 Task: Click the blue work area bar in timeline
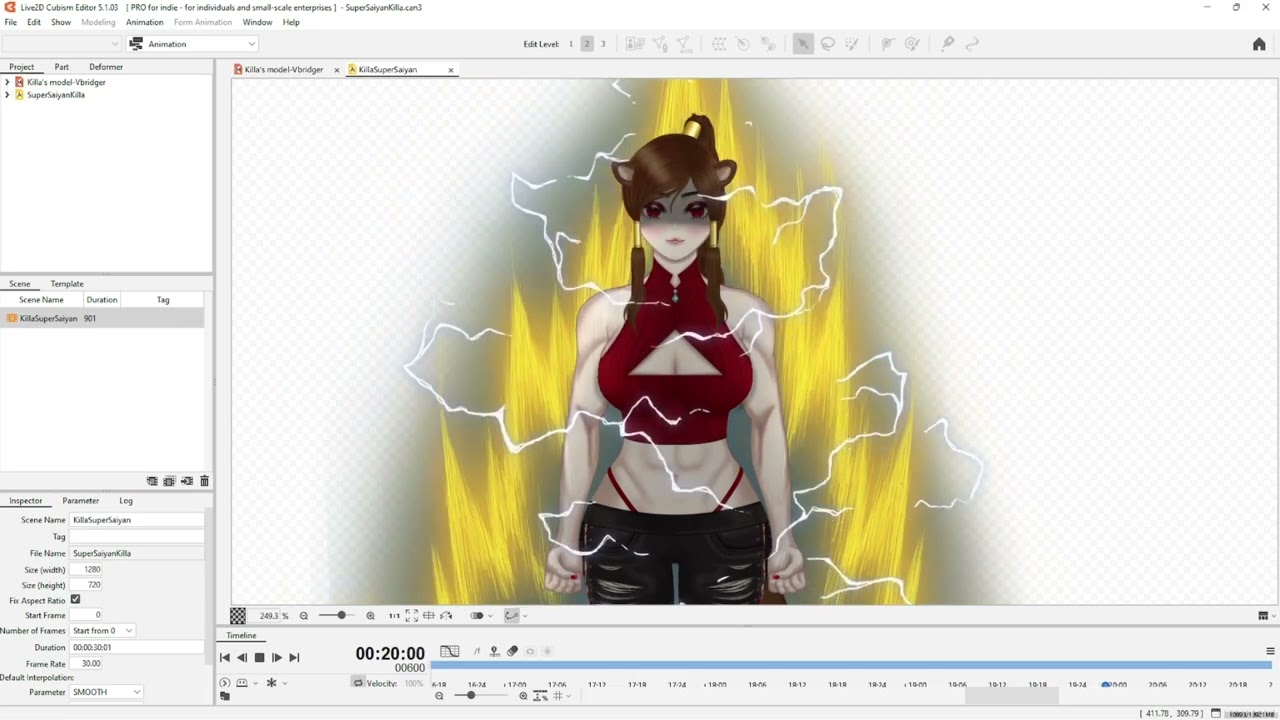[x=851, y=664]
